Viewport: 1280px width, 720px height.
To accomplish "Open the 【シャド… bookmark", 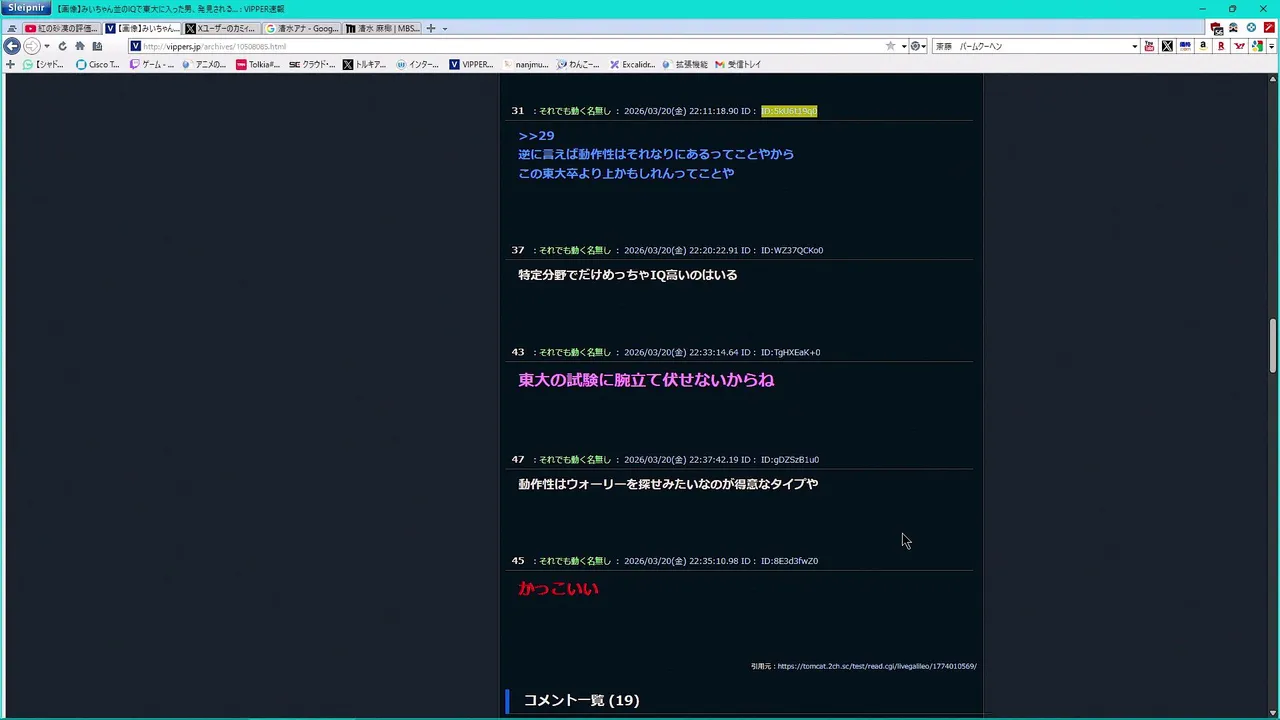I will pos(45,64).
